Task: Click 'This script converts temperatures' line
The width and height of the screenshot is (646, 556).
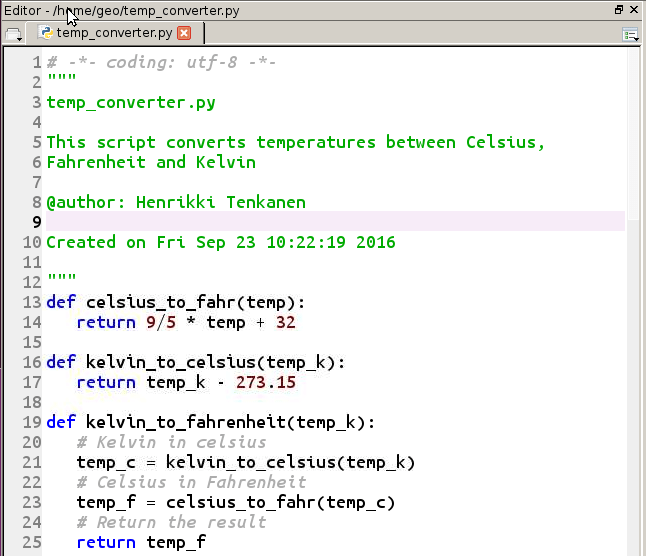Action: [x=295, y=143]
